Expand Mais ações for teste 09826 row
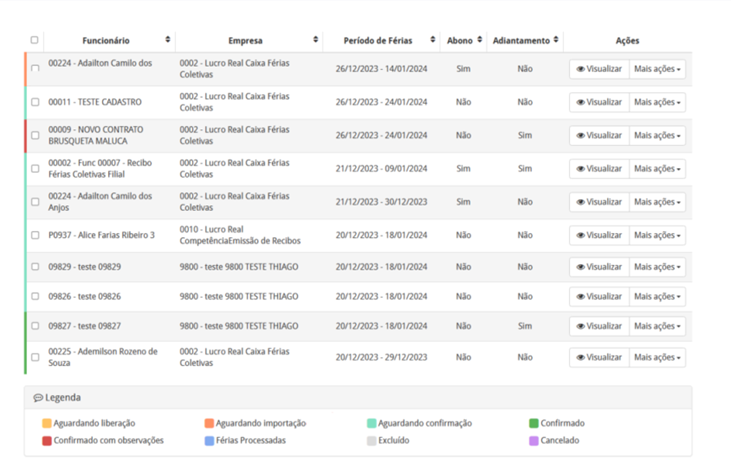 pos(657,296)
